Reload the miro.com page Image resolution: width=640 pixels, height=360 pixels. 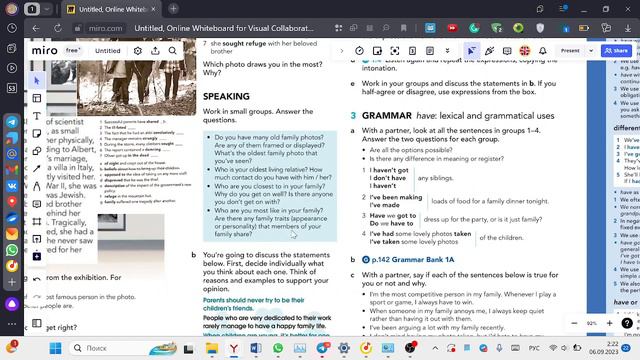[58, 28]
